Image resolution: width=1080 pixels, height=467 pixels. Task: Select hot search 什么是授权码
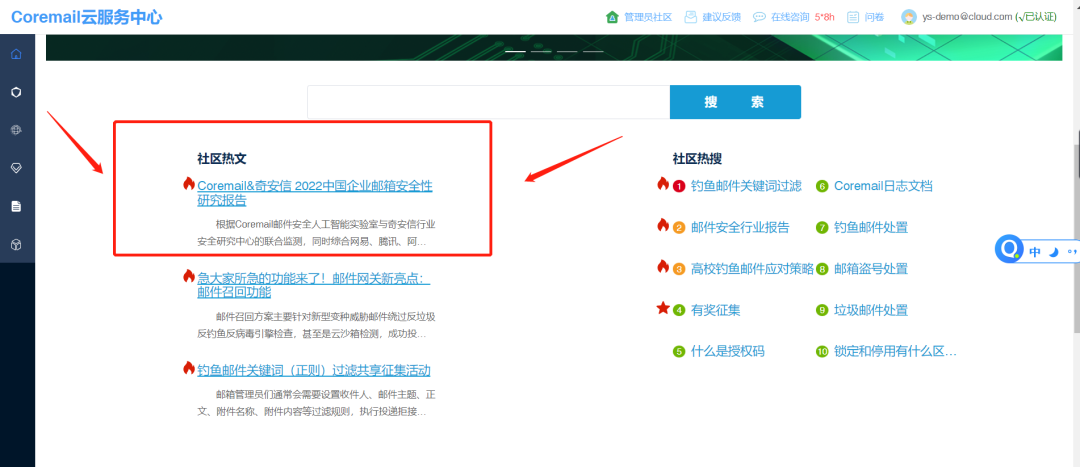tap(727, 351)
